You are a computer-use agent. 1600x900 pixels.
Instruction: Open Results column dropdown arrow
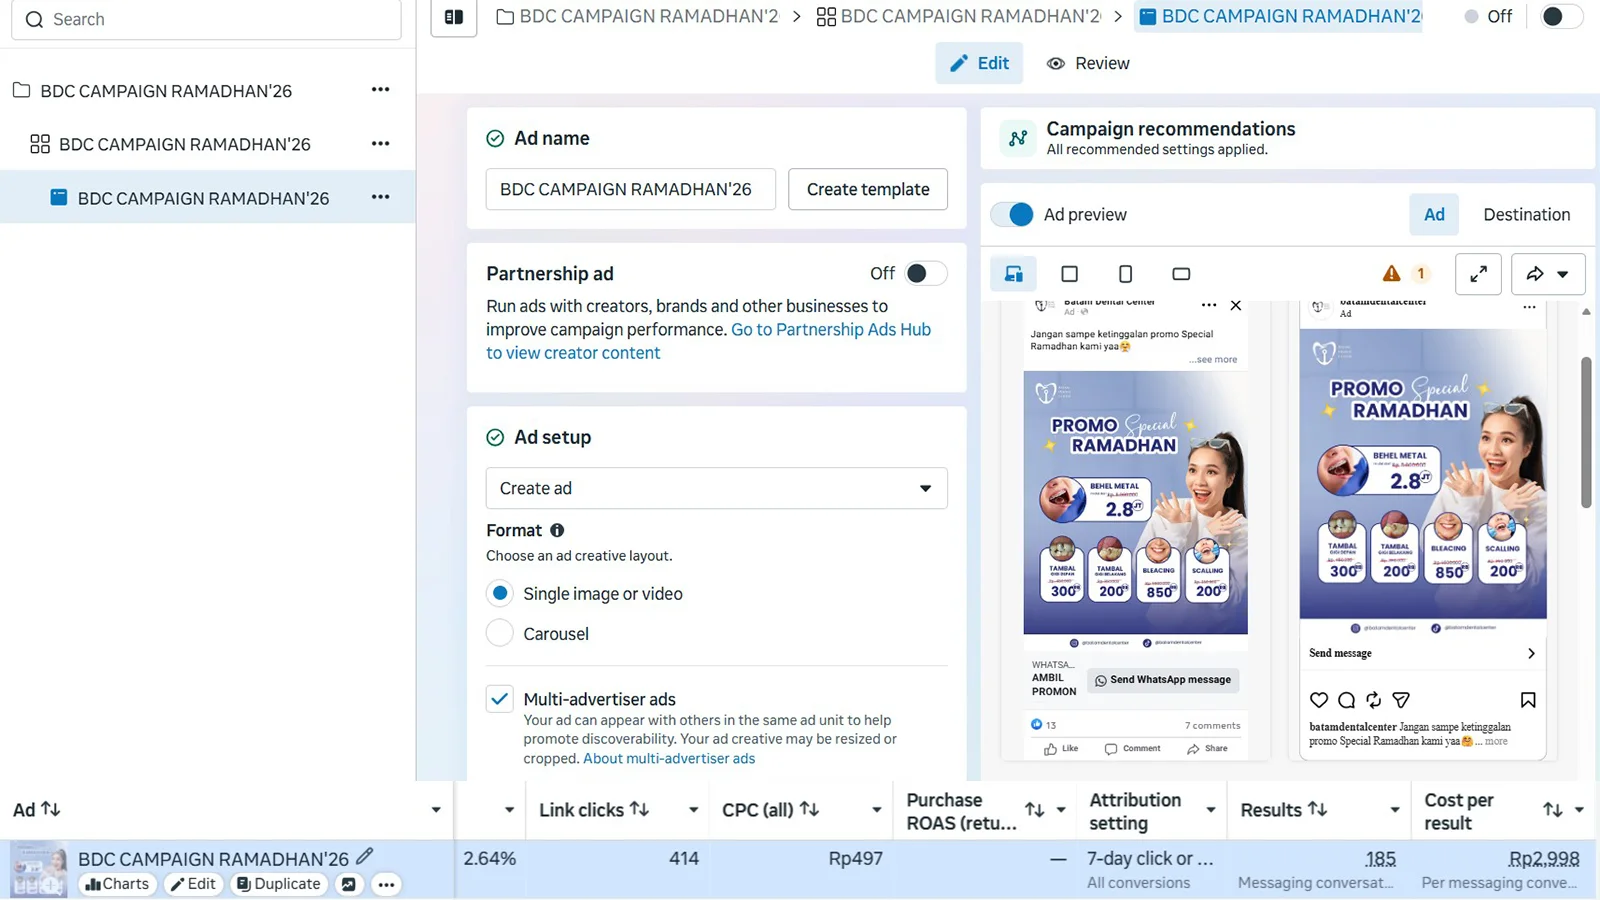point(1395,810)
